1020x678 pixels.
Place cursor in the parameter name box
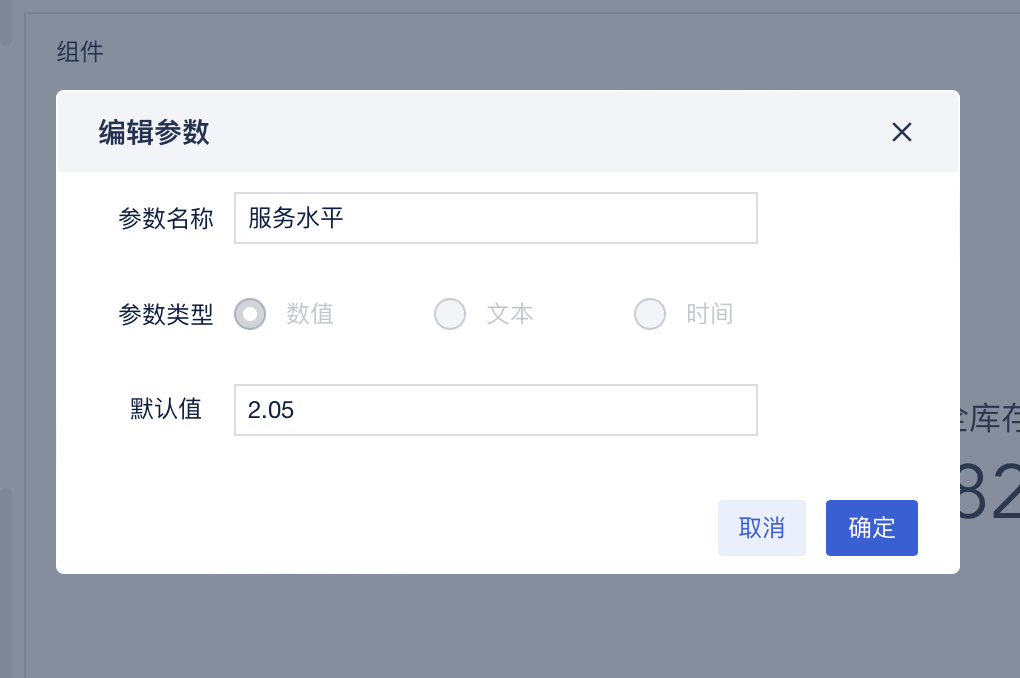(x=495, y=218)
